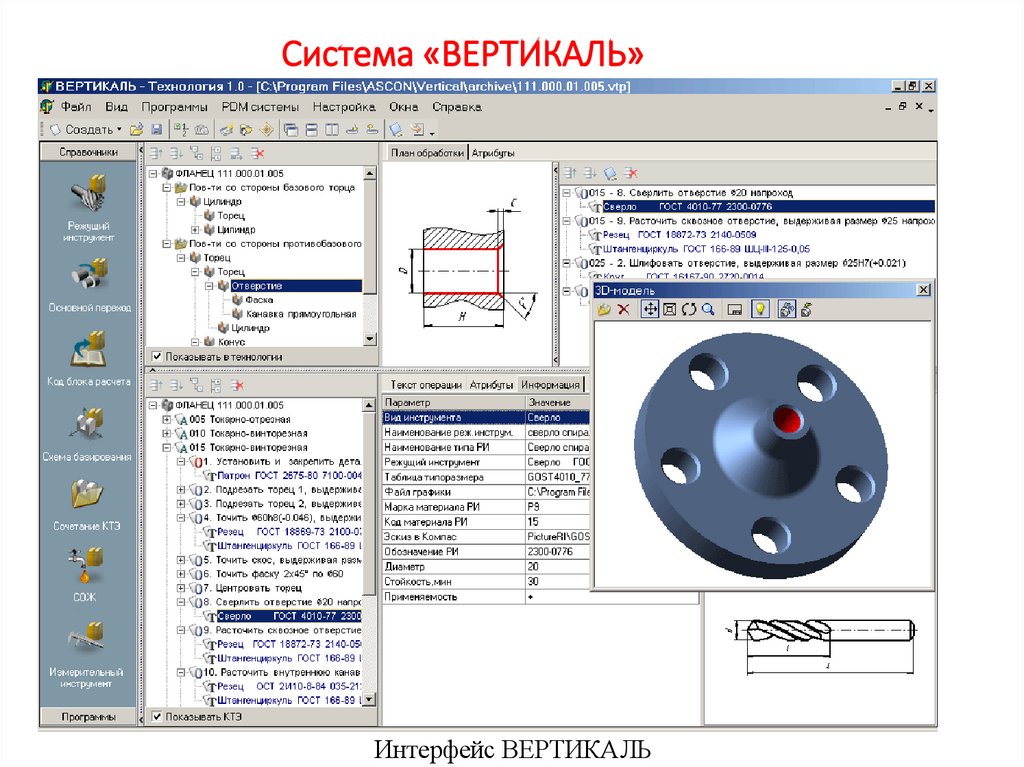The height and width of the screenshot is (767, 1024).
Task: Open the Сочетание КТЭ reference
Action: (x=87, y=505)
